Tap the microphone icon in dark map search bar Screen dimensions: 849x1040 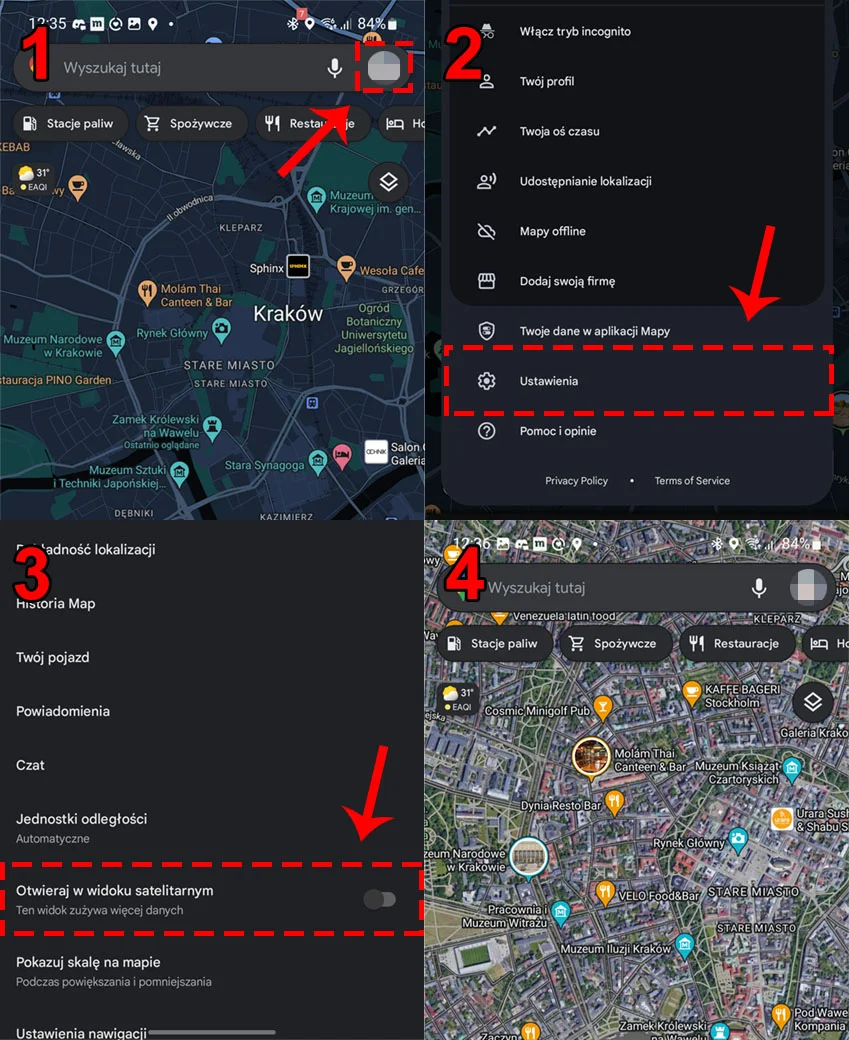coord(335,68)
